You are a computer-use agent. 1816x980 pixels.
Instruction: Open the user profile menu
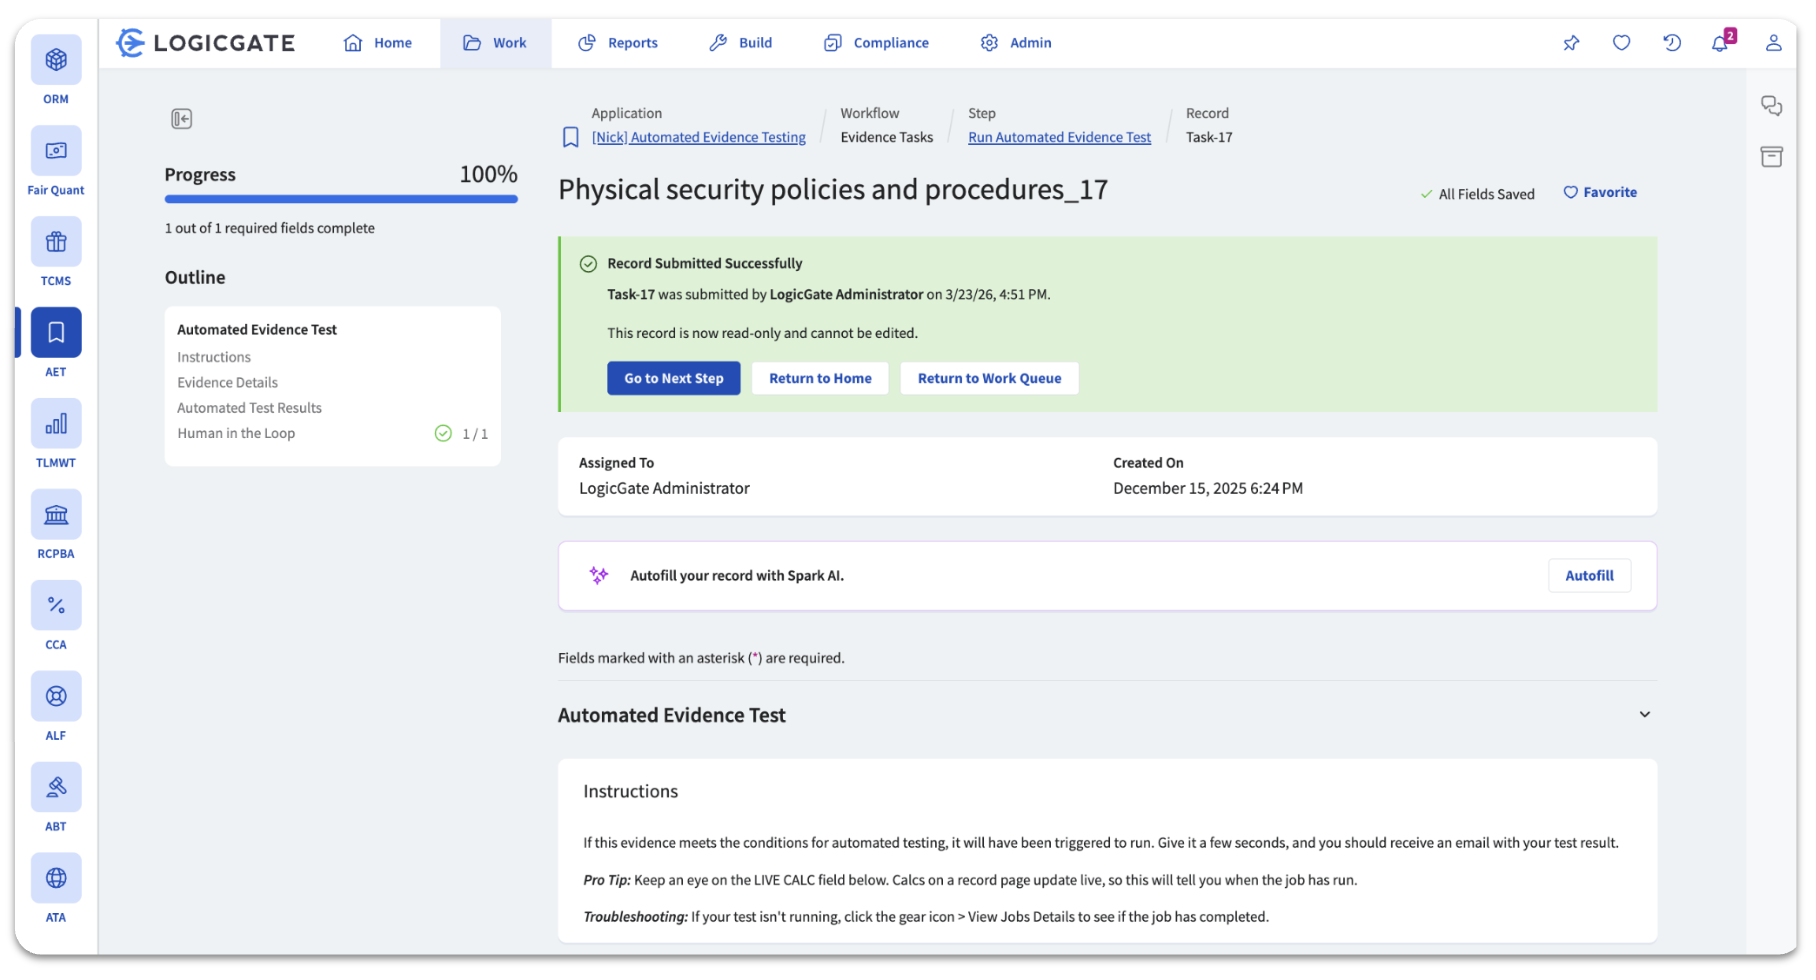[1773, 43]
